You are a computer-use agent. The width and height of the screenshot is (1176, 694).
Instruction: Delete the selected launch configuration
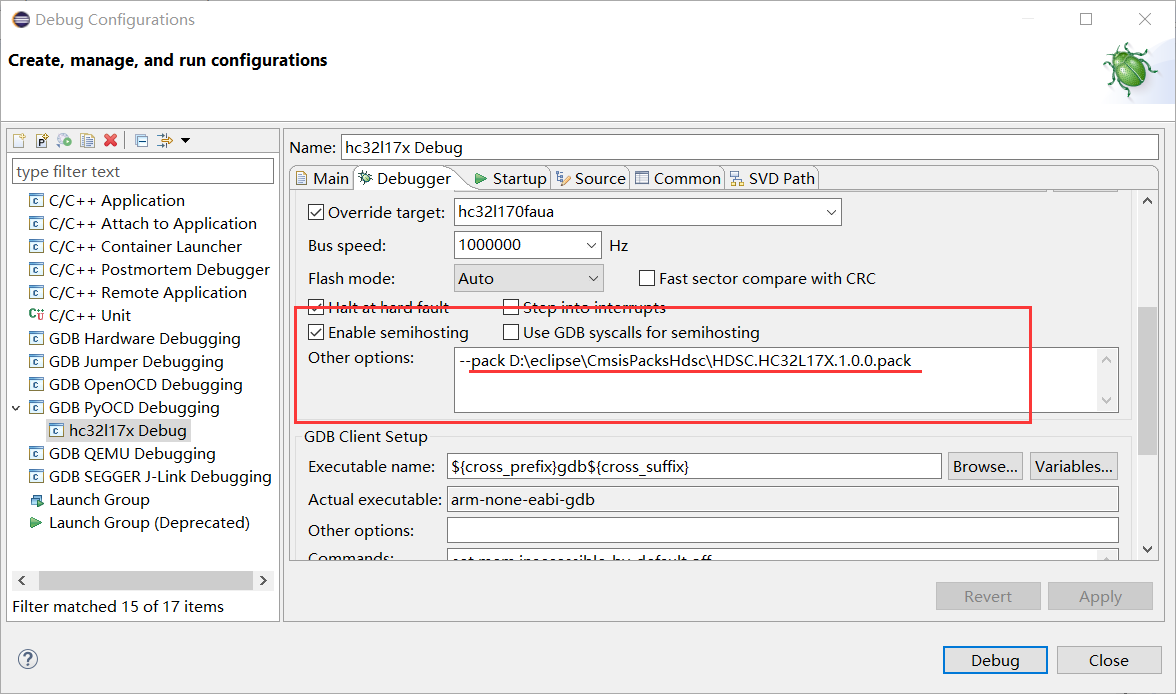tap(110, 140)
